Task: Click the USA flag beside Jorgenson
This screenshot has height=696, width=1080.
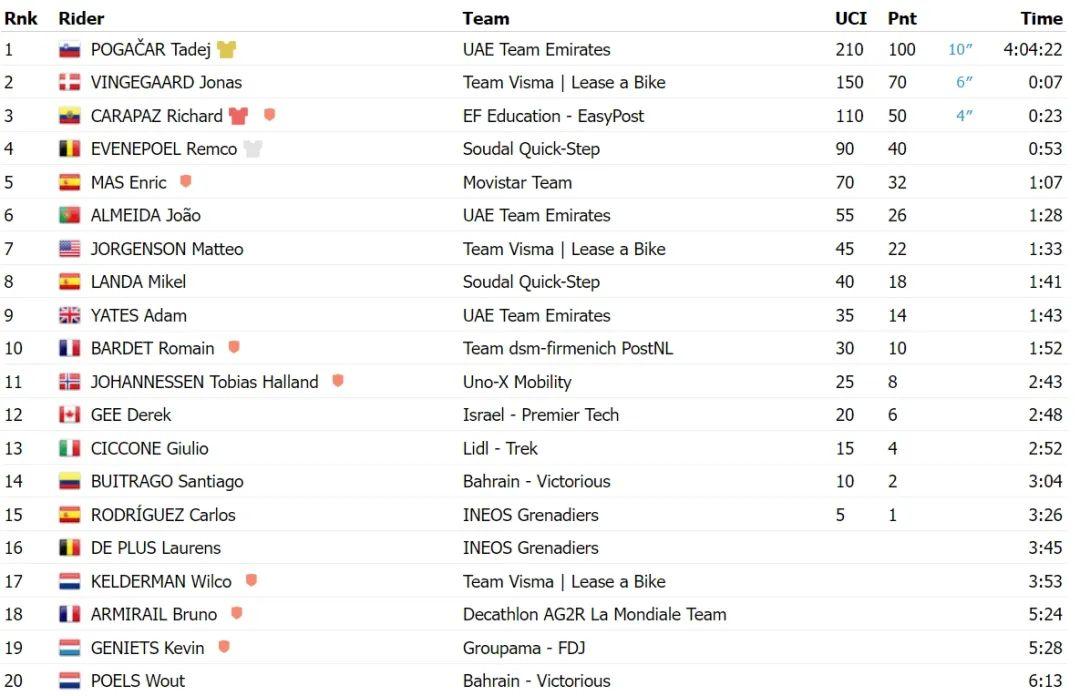Action: 69,249
